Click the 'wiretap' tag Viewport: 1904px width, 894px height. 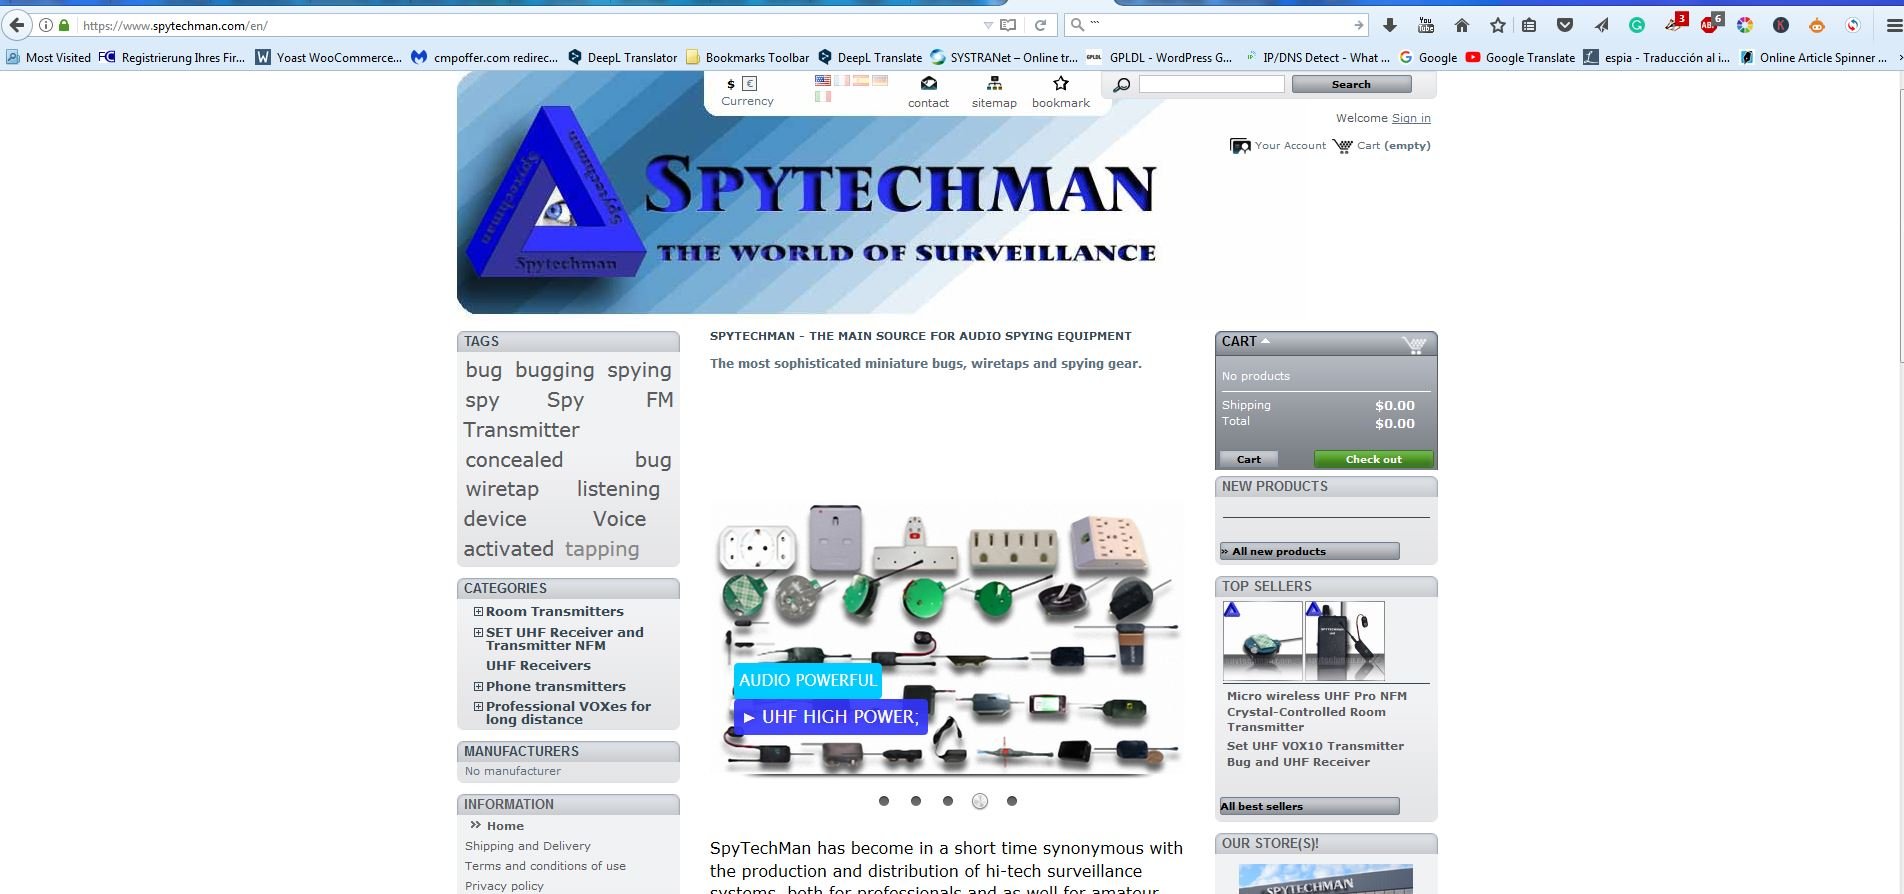502,489
